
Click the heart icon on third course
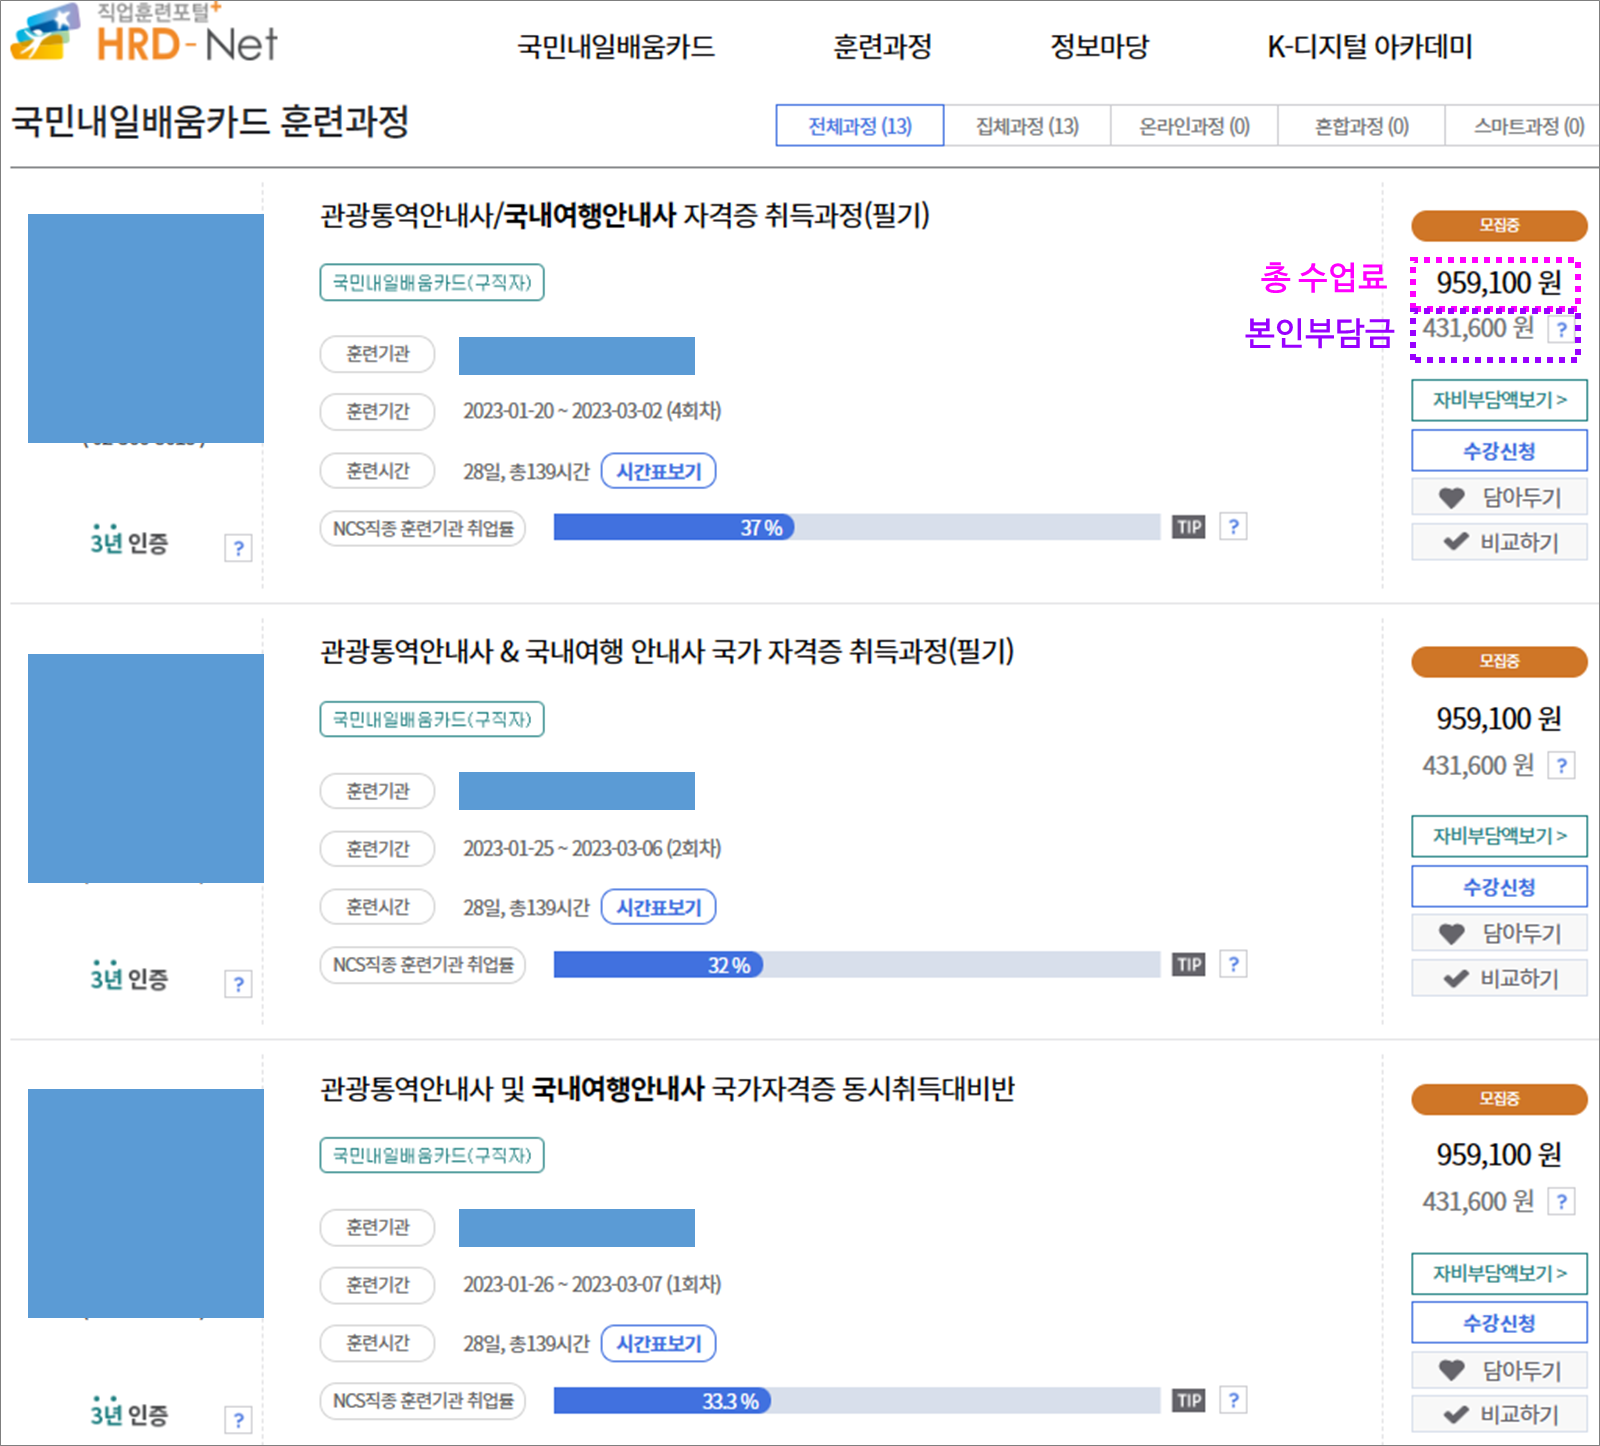(x=1449, y=1370)
